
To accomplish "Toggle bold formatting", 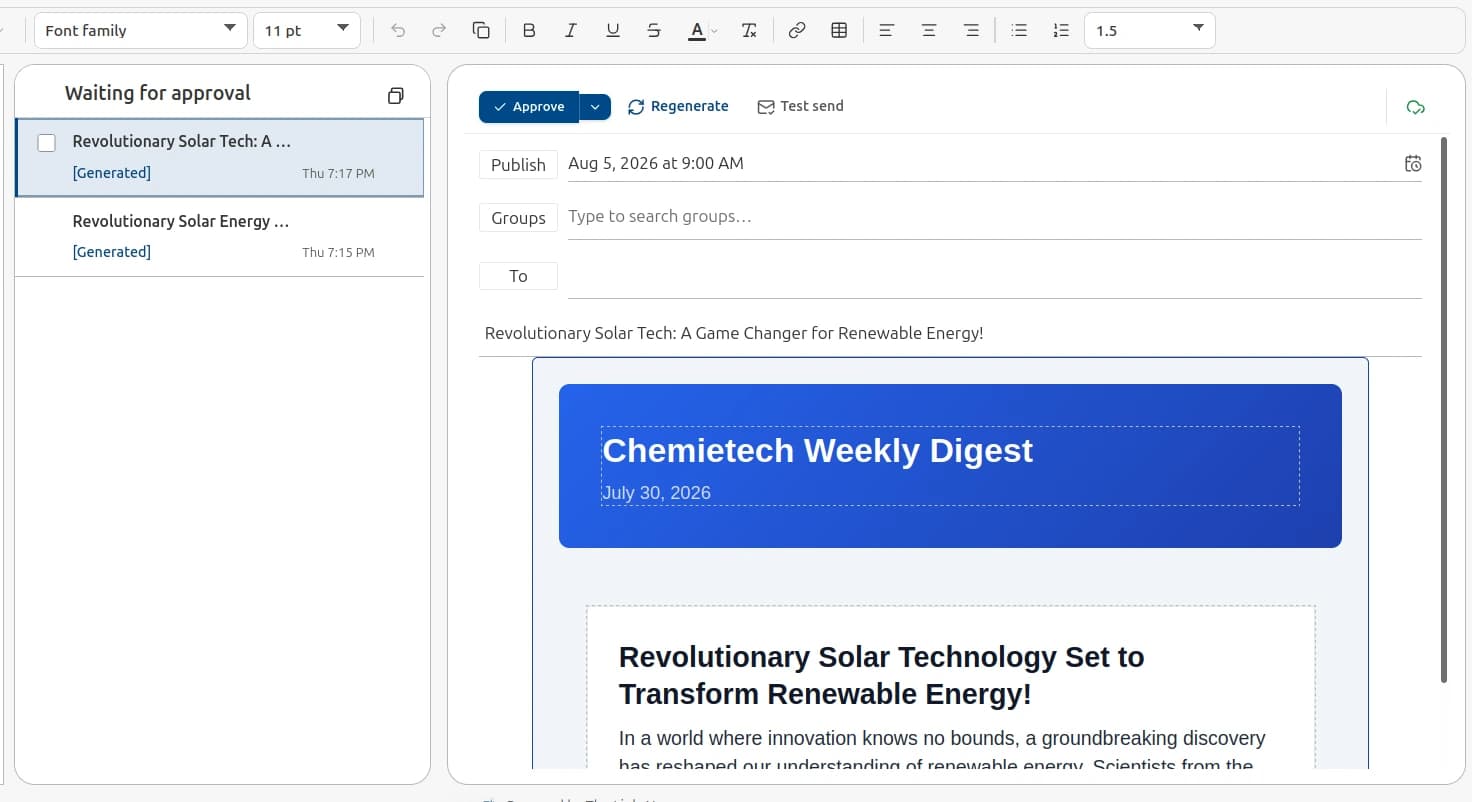I will pos(529,31).
